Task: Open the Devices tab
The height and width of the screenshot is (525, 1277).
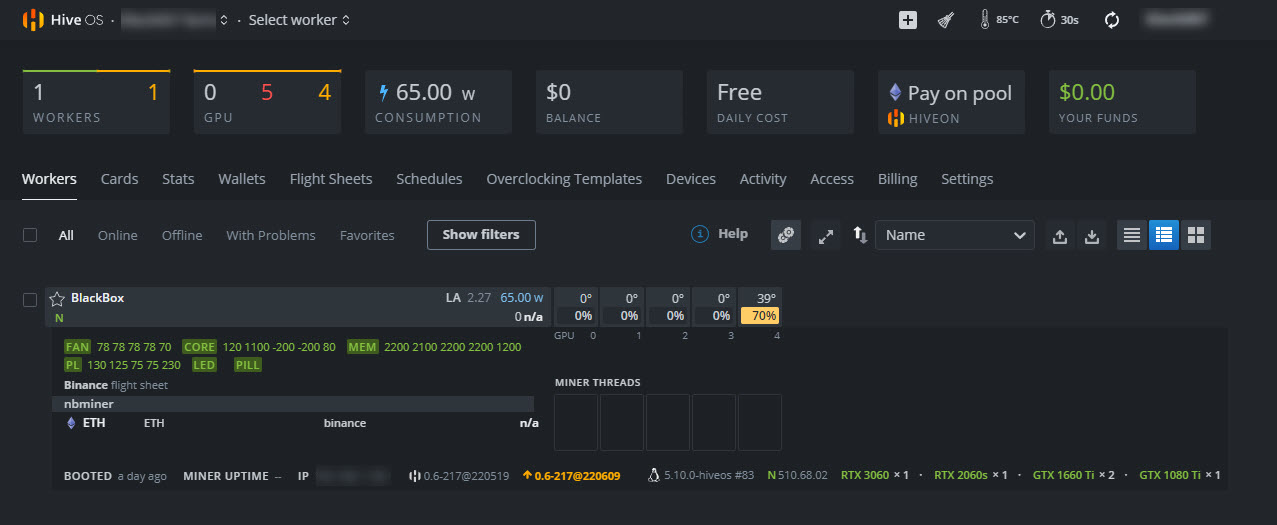Action: coord(691,179)
